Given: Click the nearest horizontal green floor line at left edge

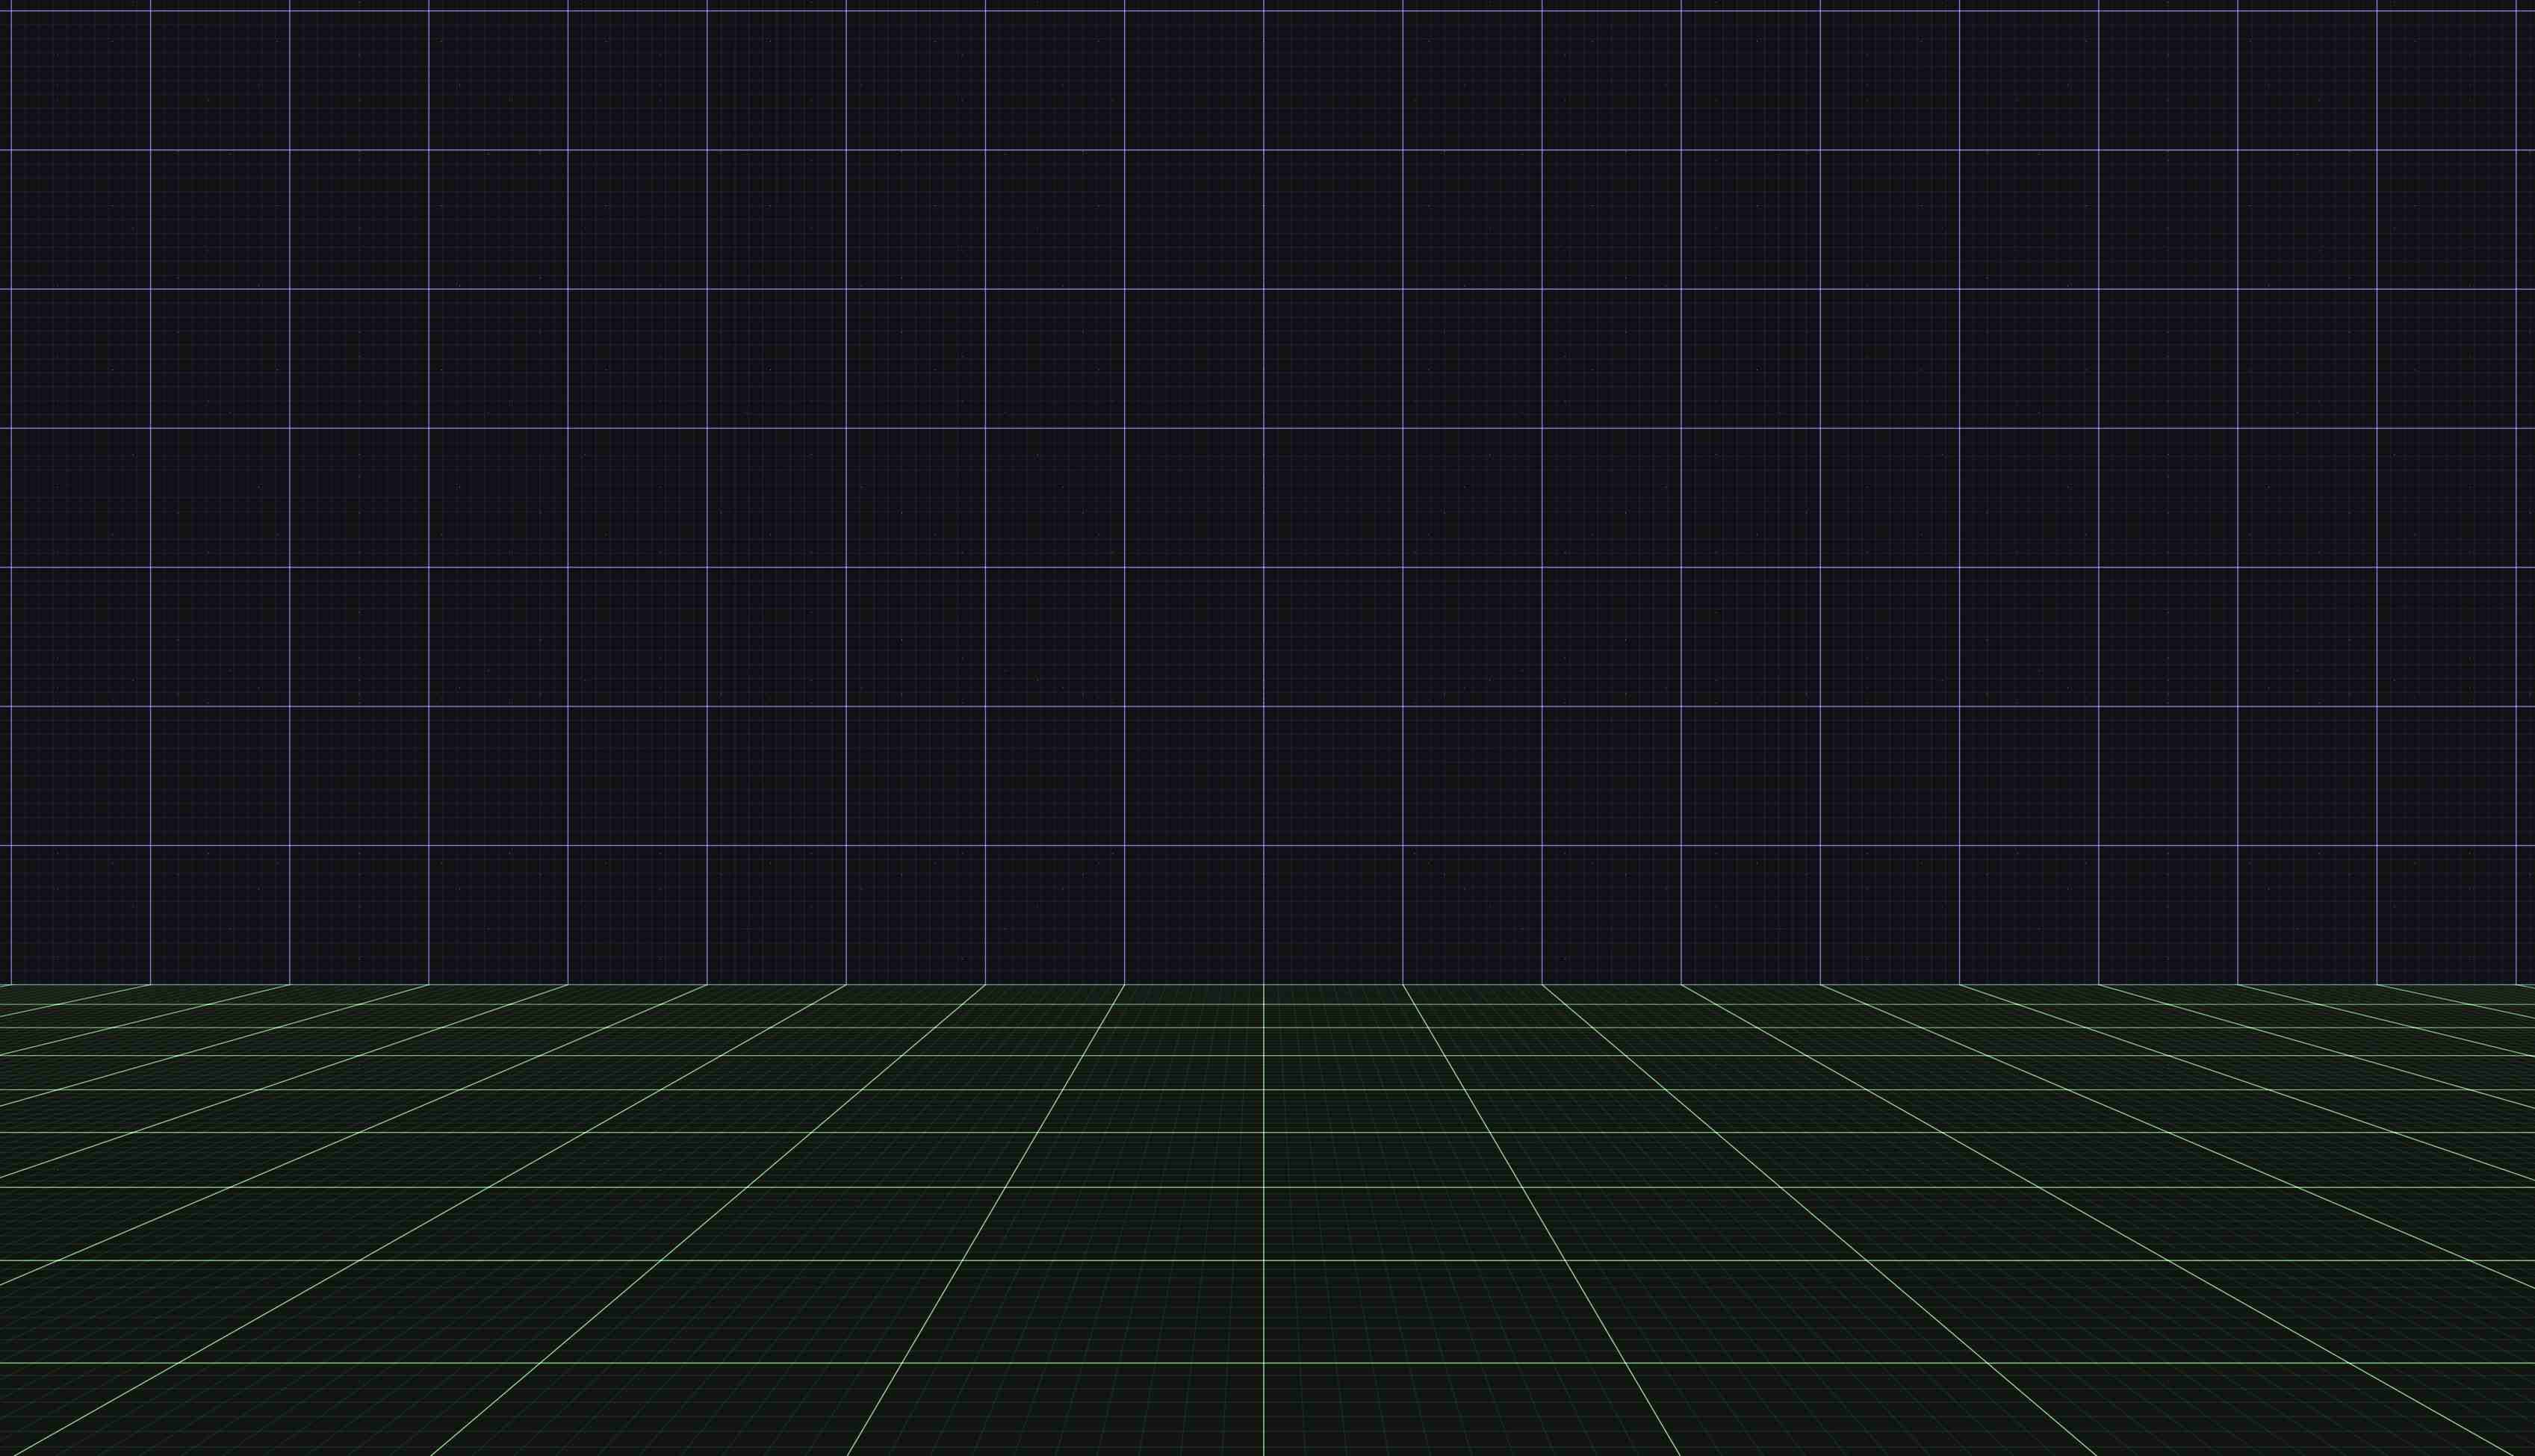Looking at the screenshot, I should click(3, 1363).
